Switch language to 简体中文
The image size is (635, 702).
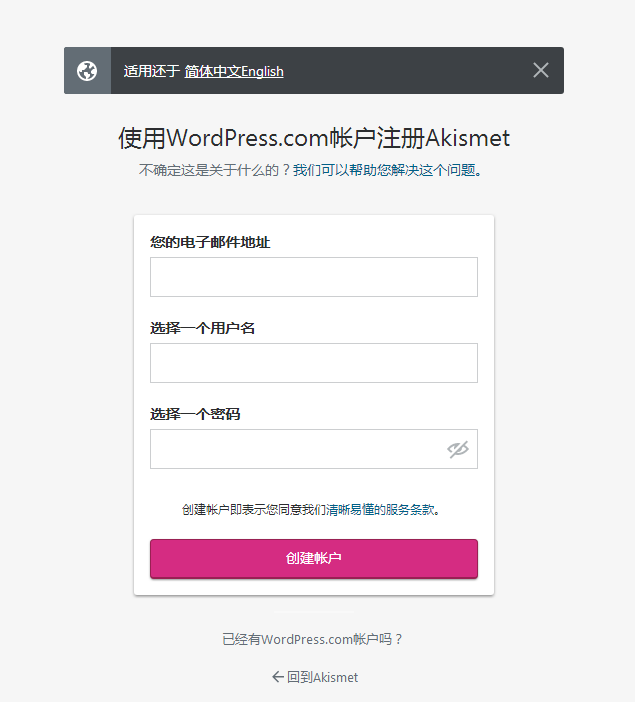[212, 71]
